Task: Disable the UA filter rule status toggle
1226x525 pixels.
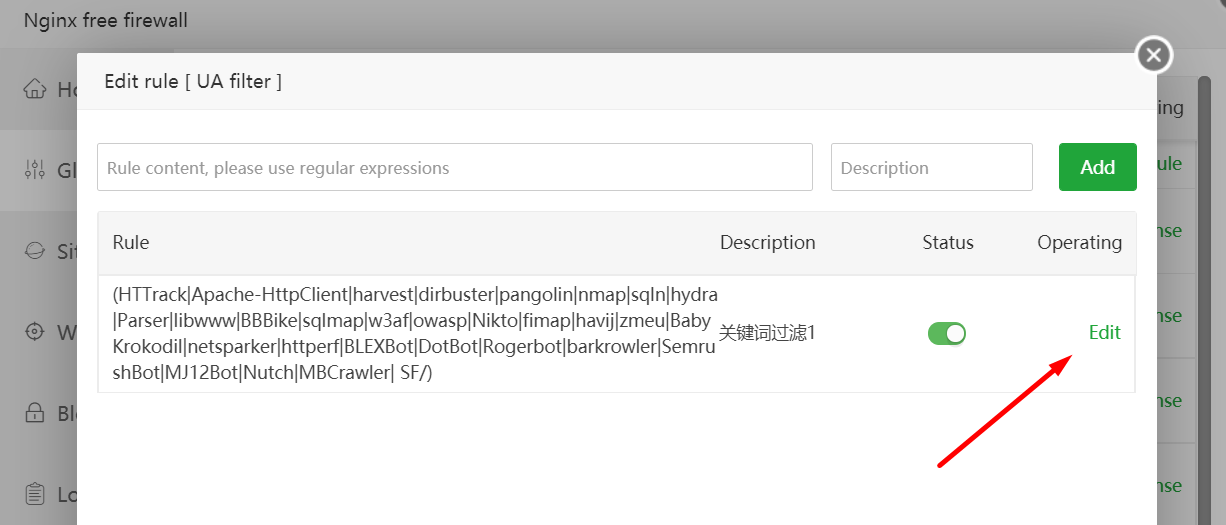Action: coord(946,333)
